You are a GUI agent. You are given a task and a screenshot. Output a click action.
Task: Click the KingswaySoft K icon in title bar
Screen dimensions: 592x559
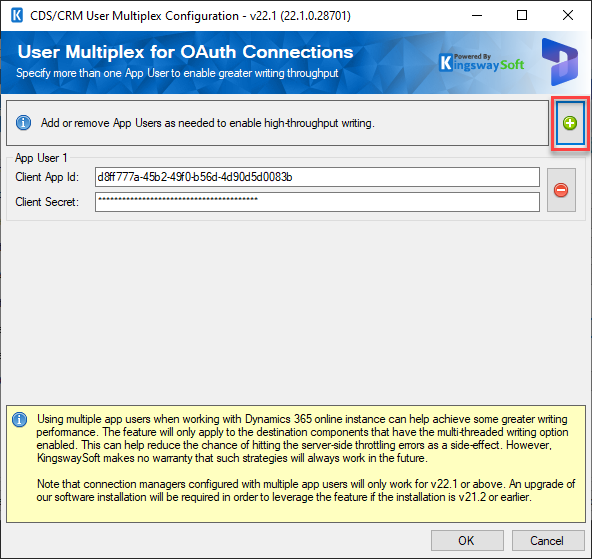[17, 15]
